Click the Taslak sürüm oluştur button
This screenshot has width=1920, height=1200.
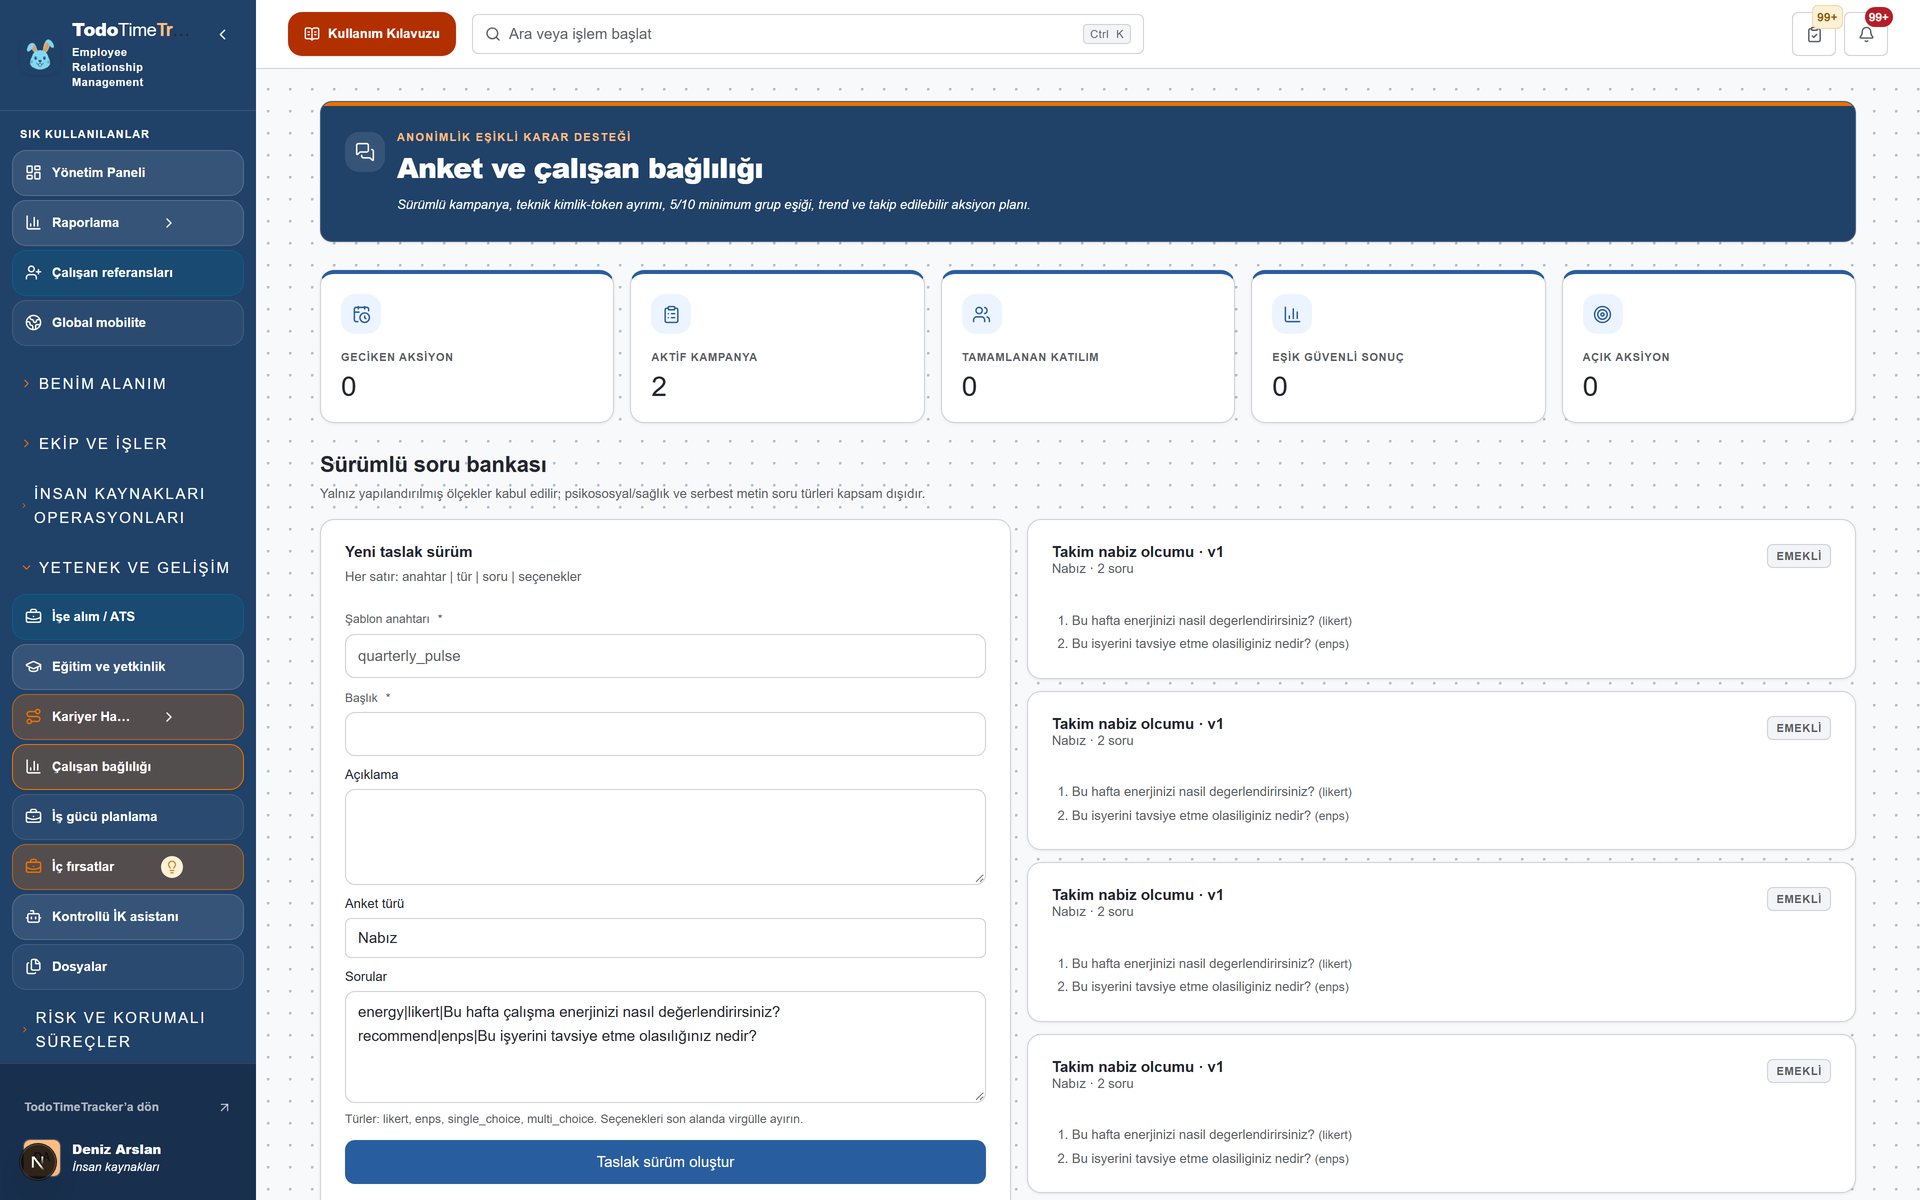pos(665,1162)
